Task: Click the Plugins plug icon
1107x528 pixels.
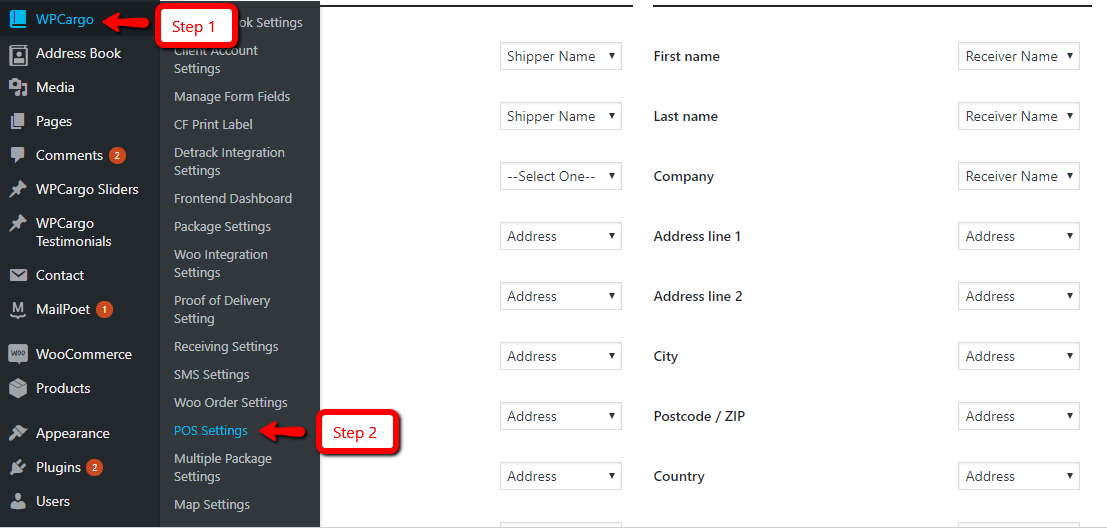Action: click(x=18, y=467)
